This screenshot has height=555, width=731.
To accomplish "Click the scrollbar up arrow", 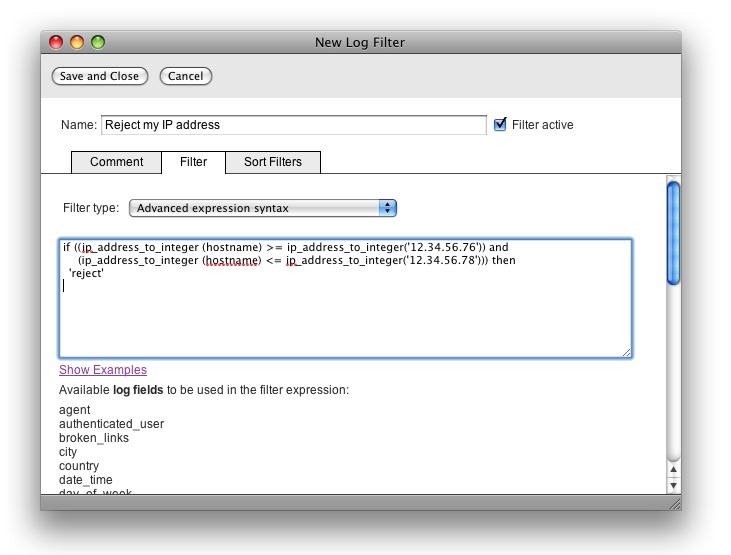I will (x=673, y=469).
